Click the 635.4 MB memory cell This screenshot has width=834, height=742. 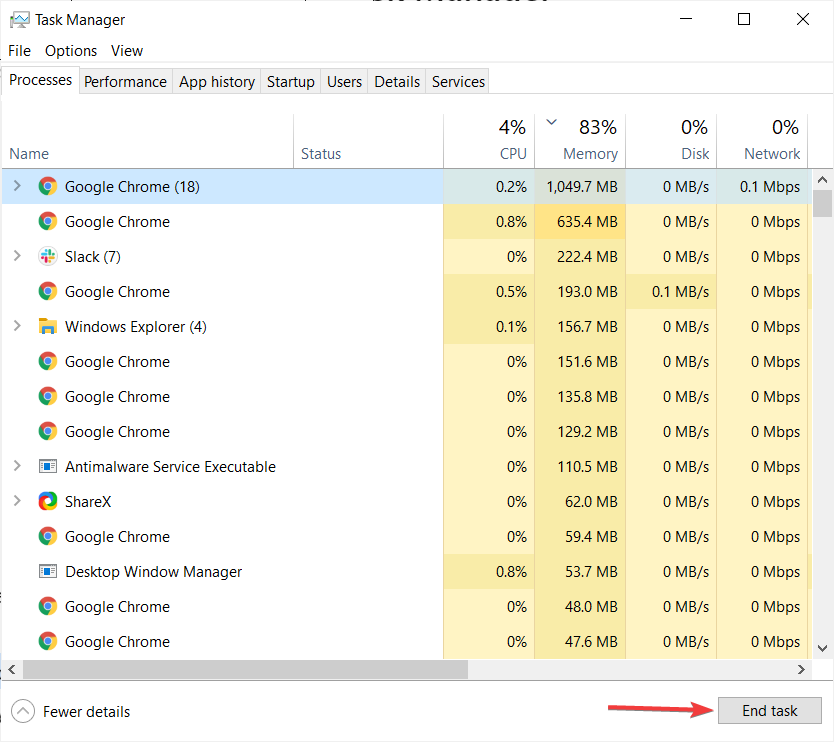pyautogui.click(x=580, y=222)
